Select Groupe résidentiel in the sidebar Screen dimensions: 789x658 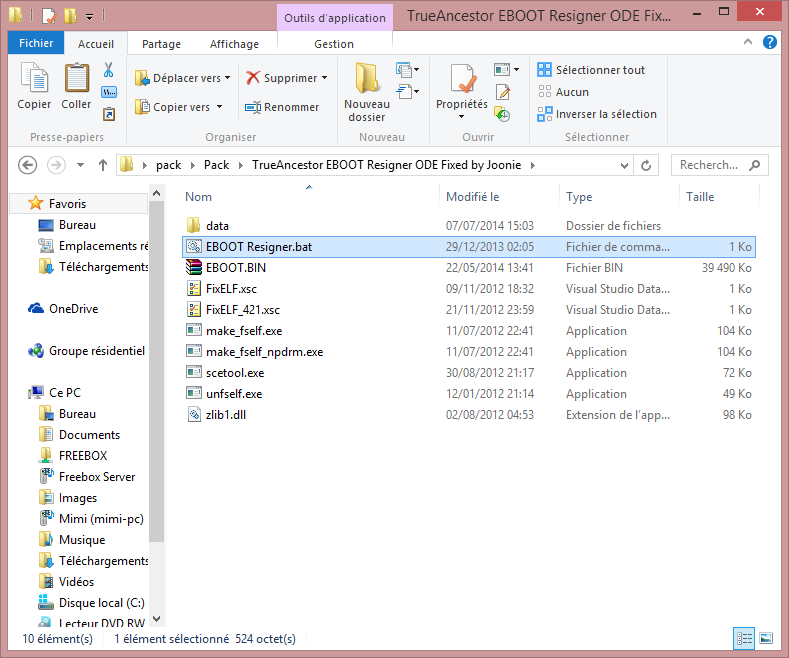(87, 351)
